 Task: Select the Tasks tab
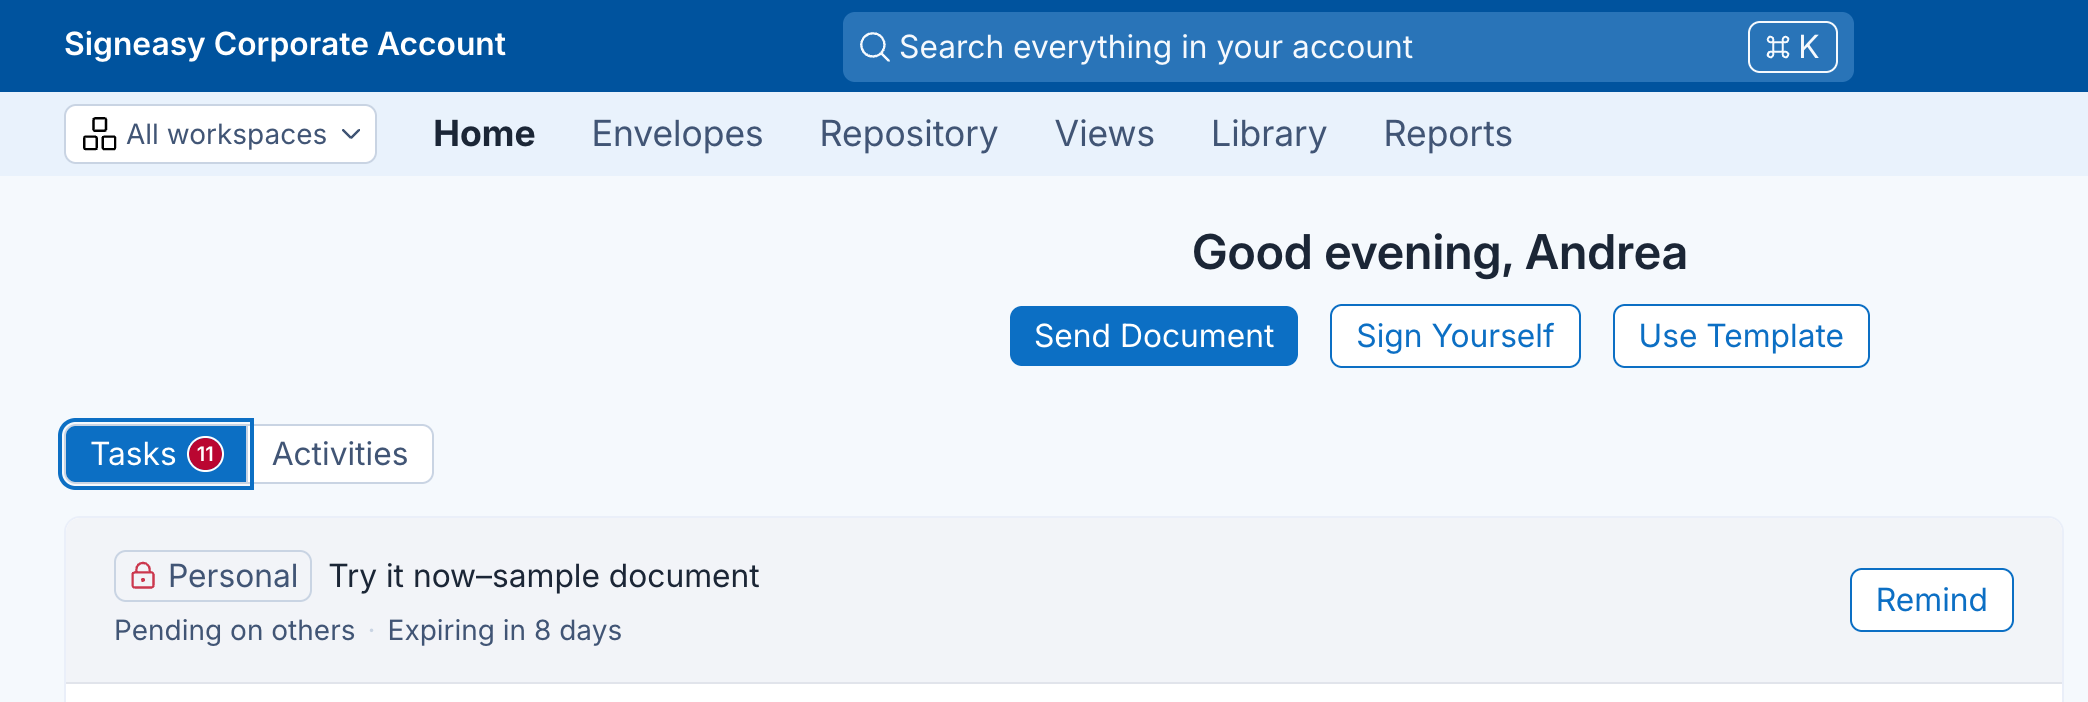(156, 454)
